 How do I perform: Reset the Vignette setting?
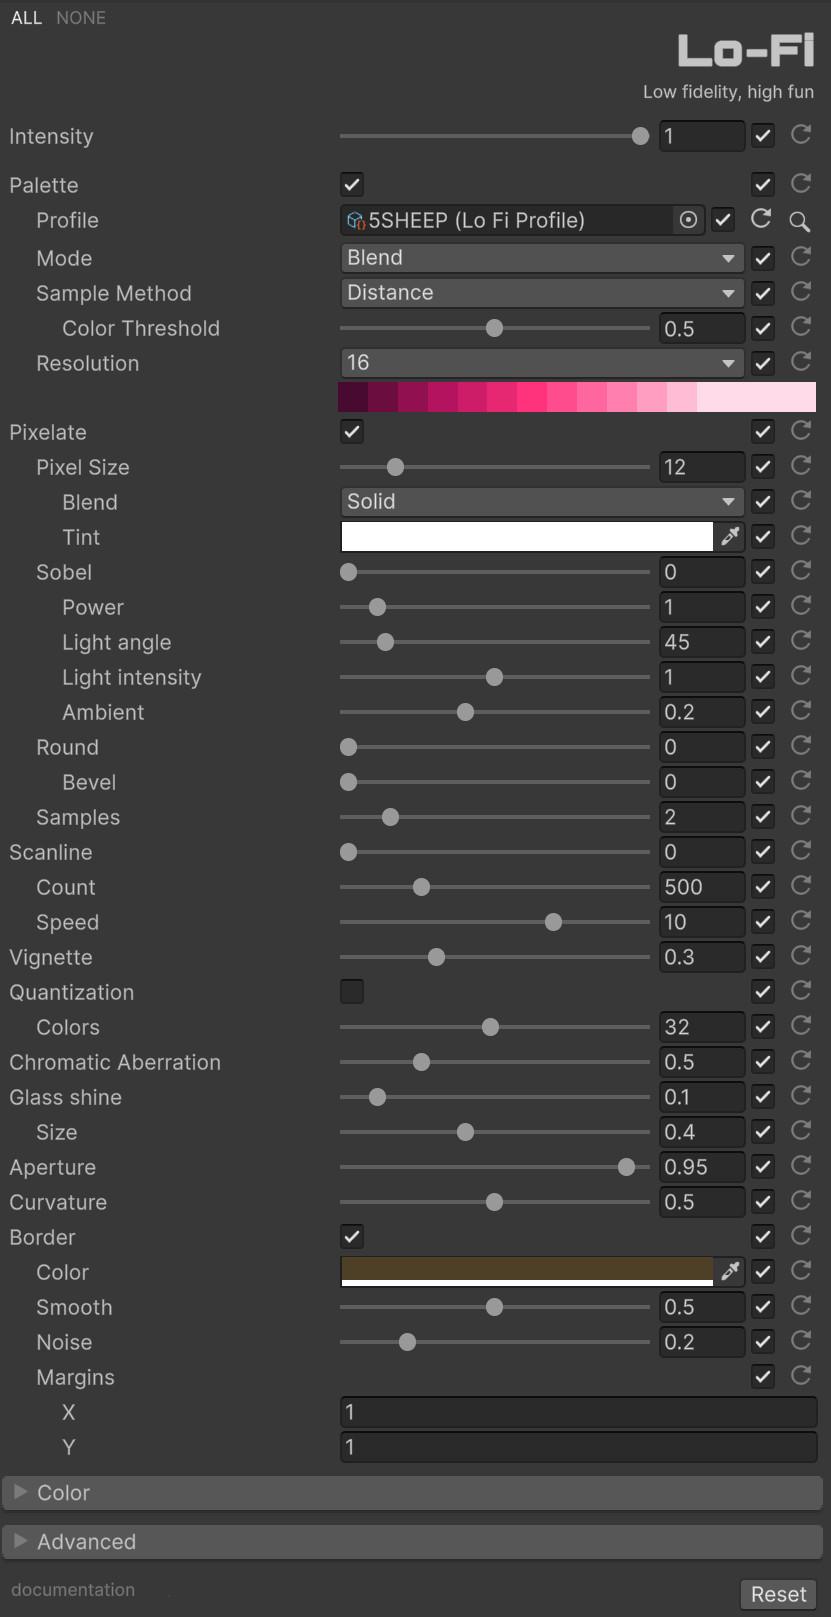click(x=801, y=956)
